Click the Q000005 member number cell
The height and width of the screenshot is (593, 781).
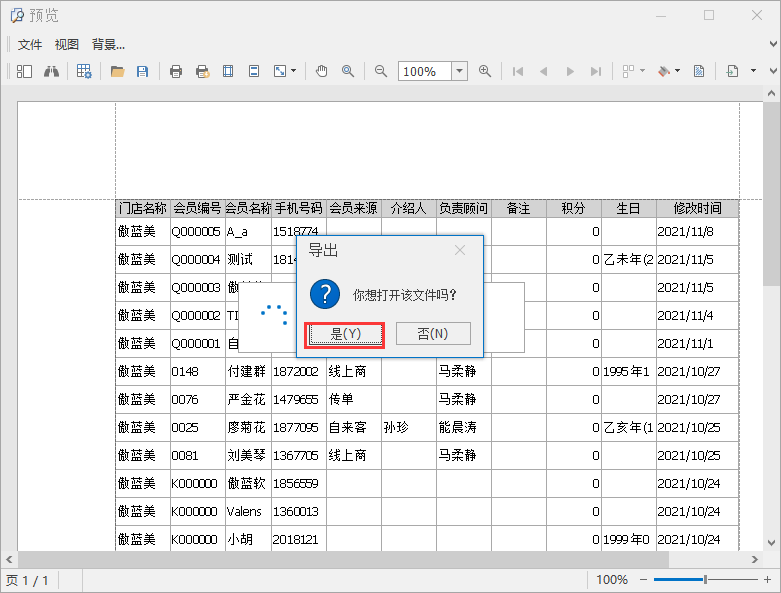pyautogui.click(x=197, y=232)
